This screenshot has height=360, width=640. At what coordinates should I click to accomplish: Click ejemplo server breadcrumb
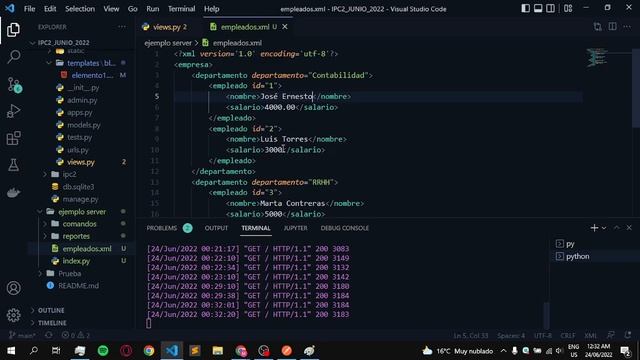(168, 43)
